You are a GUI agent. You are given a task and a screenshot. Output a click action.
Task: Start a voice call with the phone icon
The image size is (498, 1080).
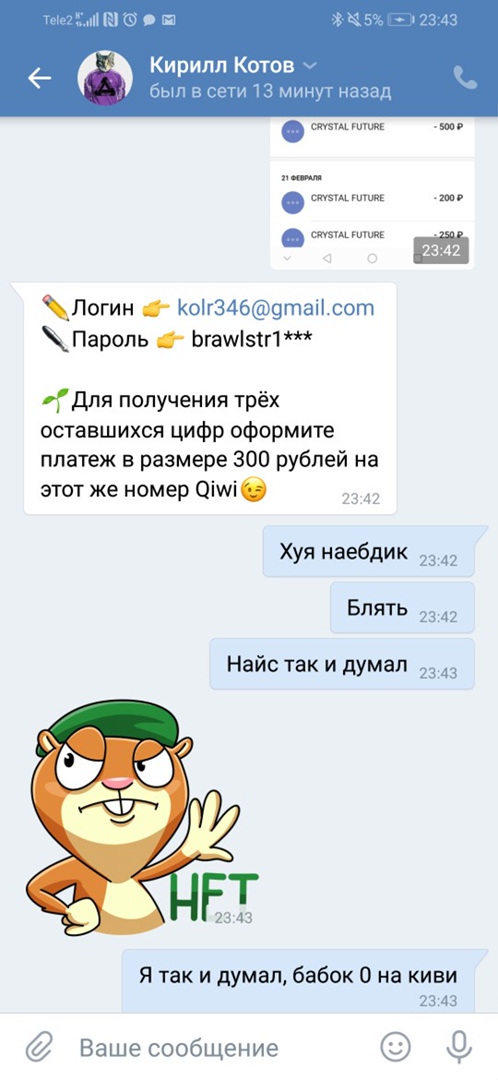(x=466, y=78)
